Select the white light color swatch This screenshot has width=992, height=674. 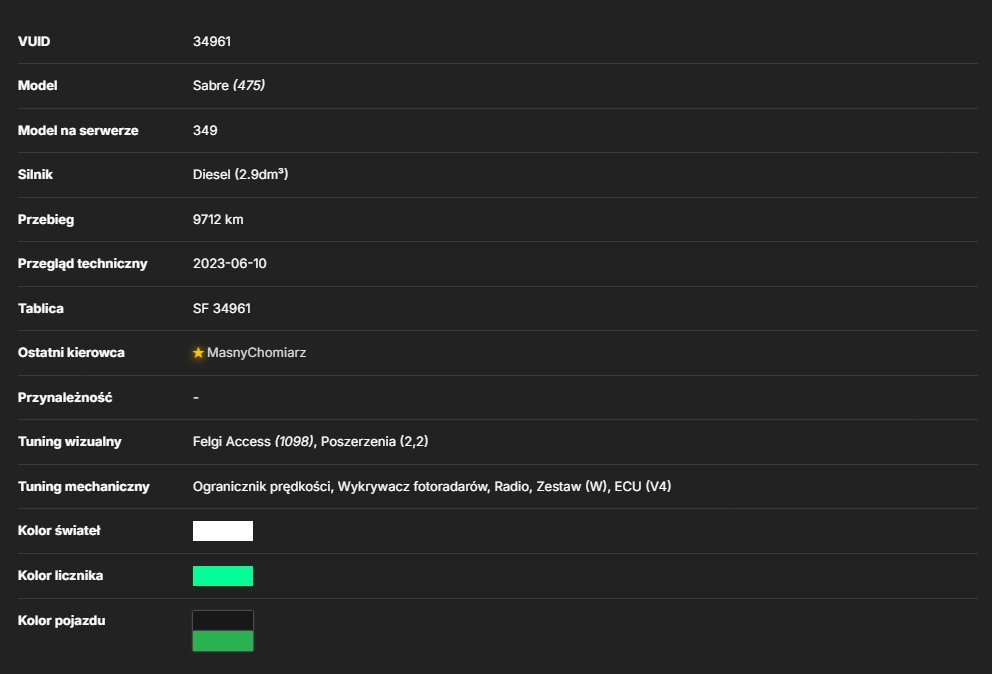click(223, 531)
